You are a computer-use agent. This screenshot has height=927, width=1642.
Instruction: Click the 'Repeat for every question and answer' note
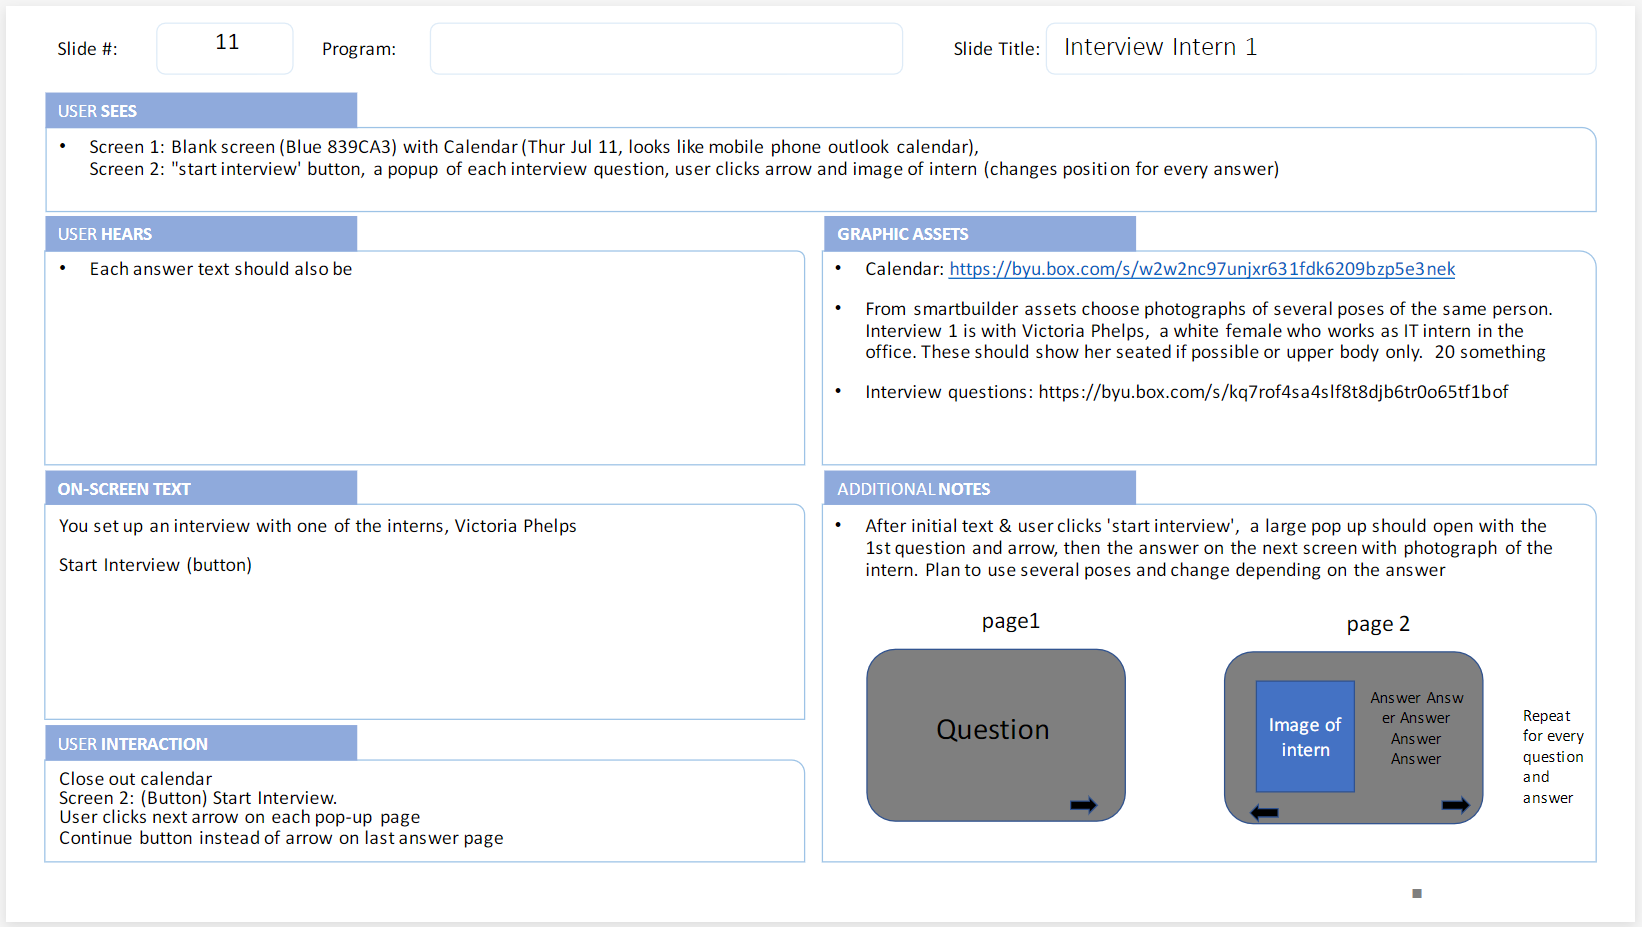(x=1552, y=757)
